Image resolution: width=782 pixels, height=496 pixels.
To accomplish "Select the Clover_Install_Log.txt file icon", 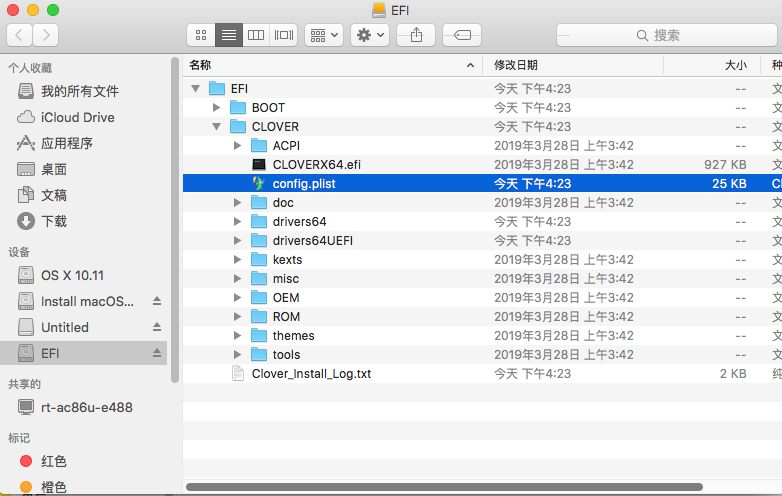I will coord(238,373).
